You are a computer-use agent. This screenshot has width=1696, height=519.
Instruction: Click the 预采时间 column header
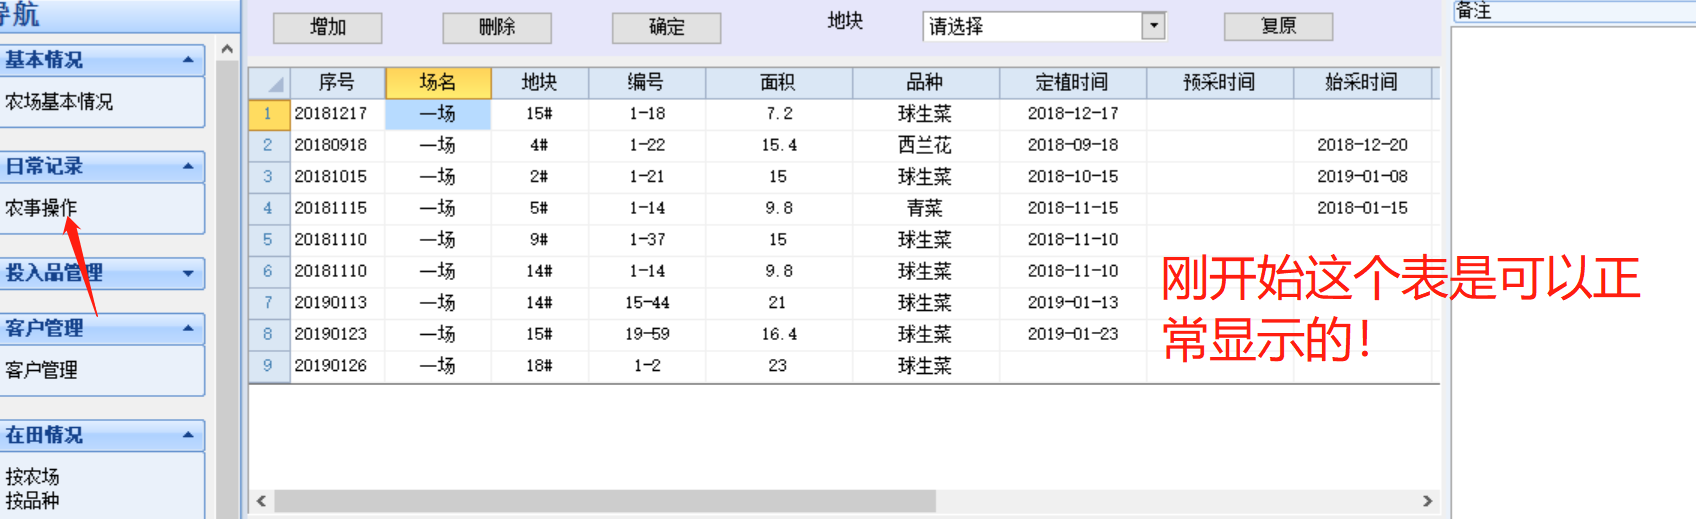click(x=1219, y=82)
